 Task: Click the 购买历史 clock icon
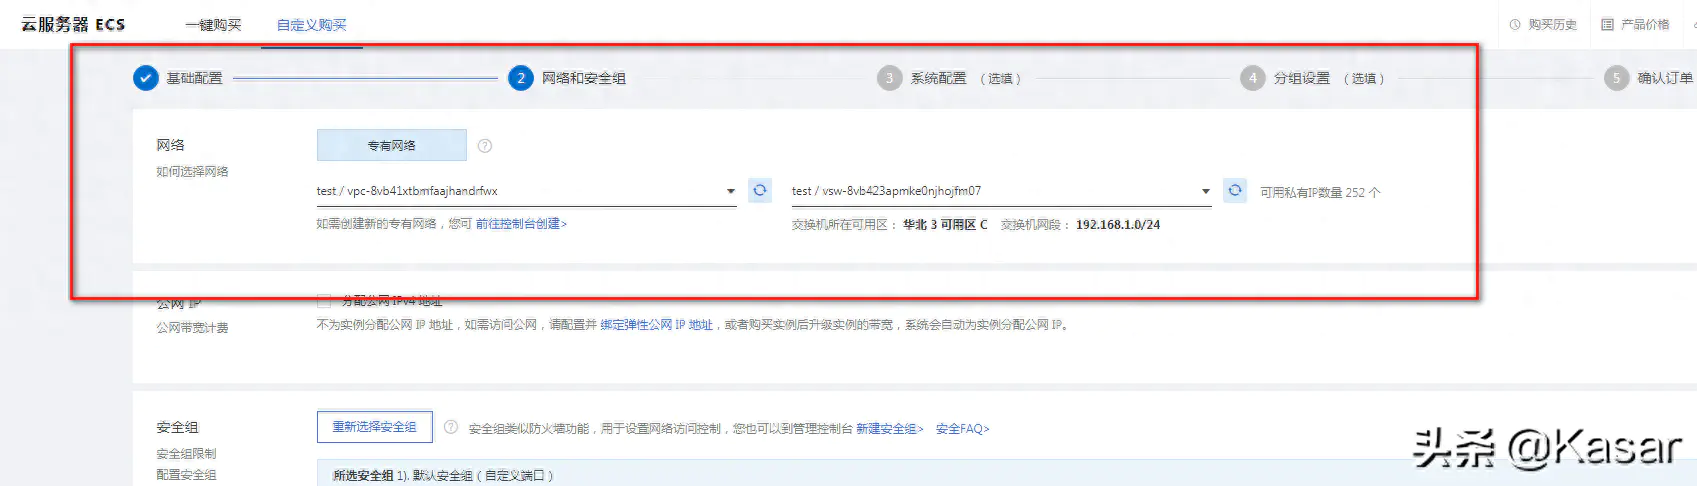click(1515, 25)
